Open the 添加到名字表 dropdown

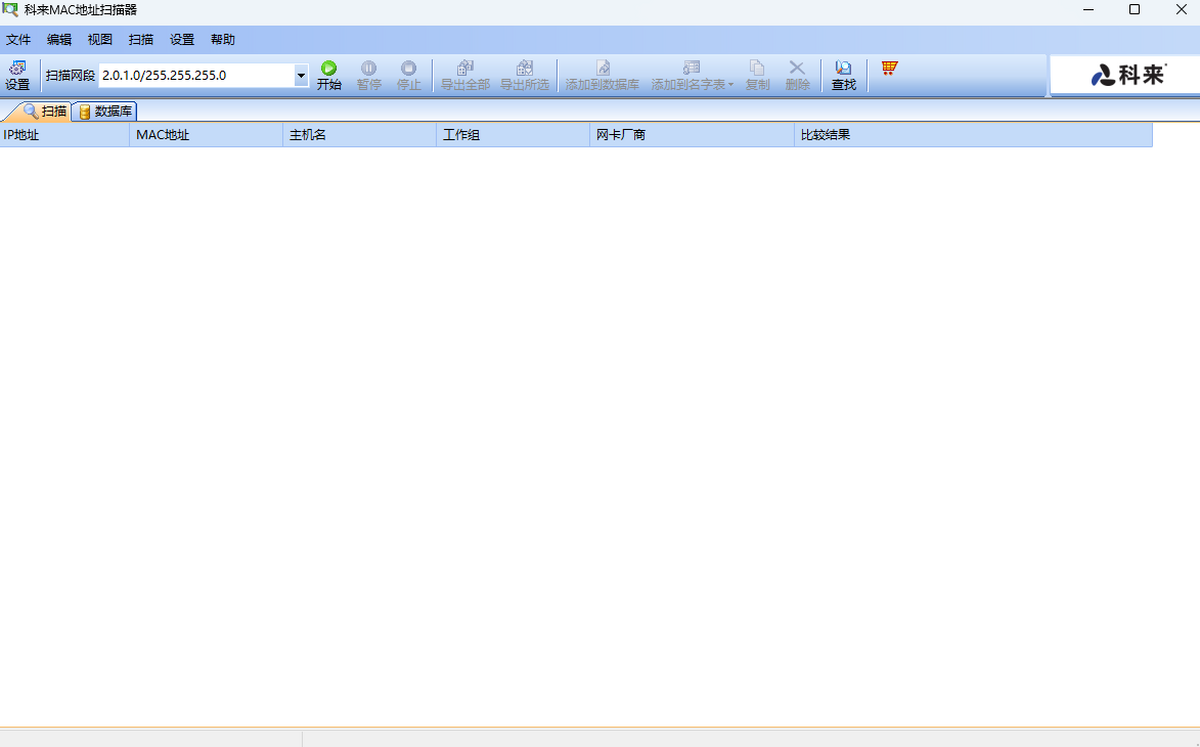(692, 75)
